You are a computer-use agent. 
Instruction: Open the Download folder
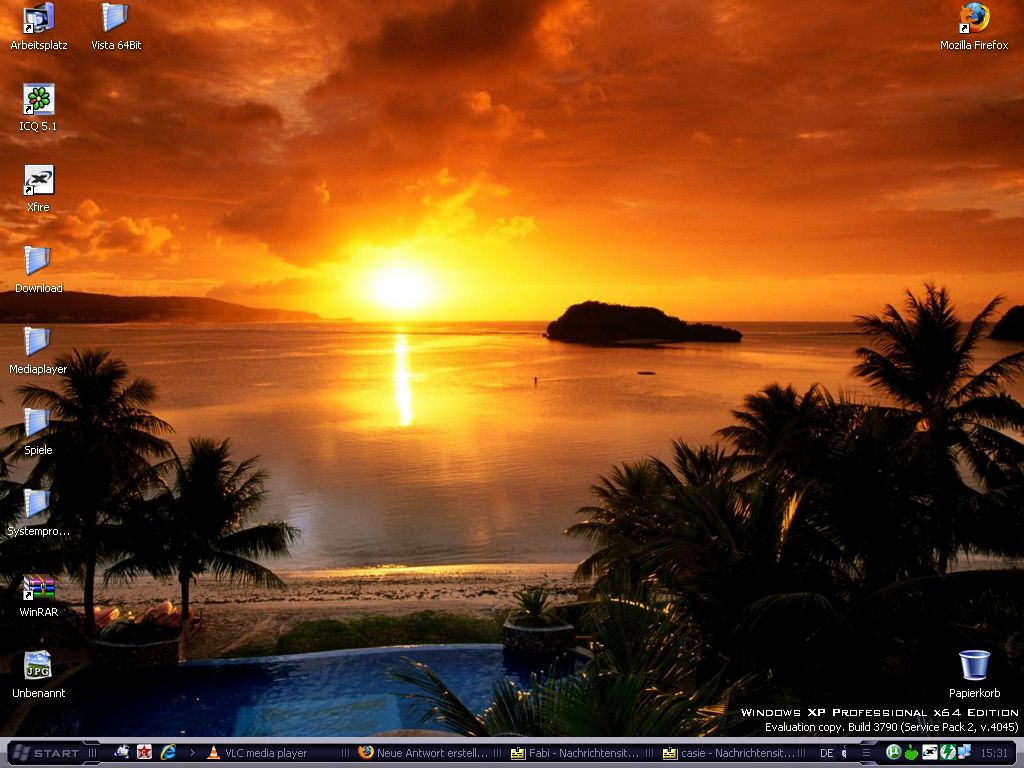pos(38,262)
